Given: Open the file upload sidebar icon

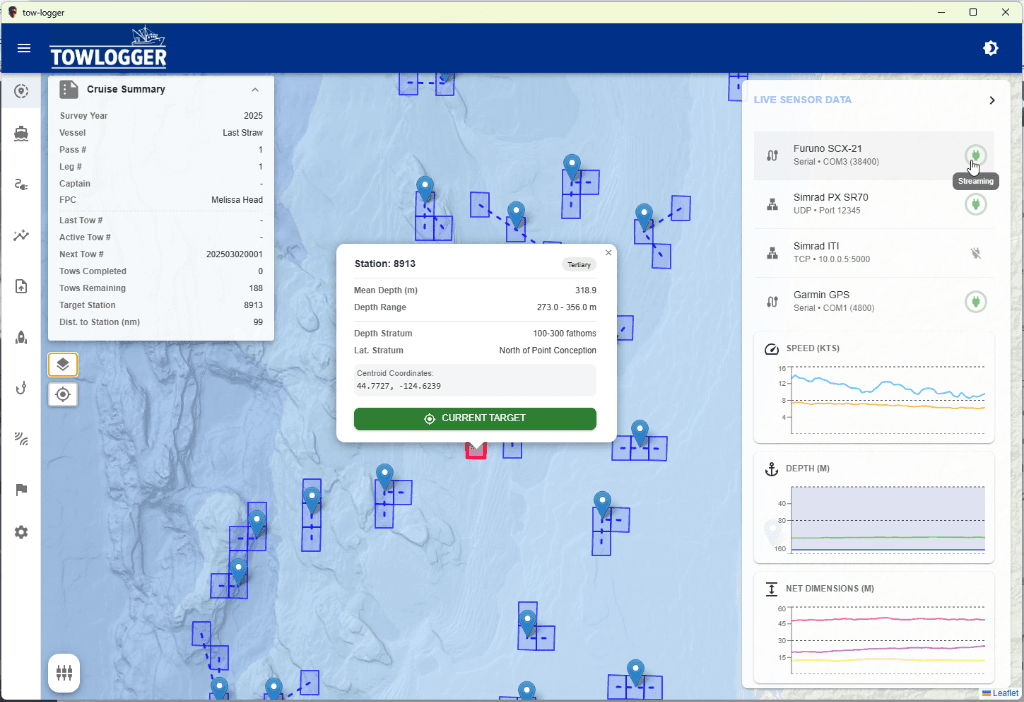Looking at the screenshot, I should click(21, 287).
